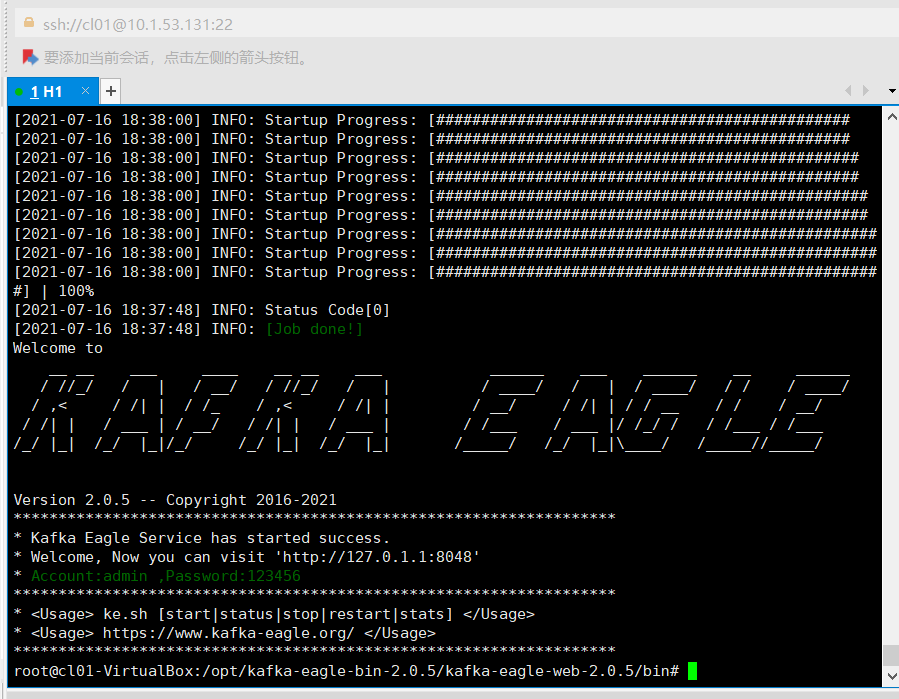
Task: Open a new tab with the plus button
Action: 111,91
